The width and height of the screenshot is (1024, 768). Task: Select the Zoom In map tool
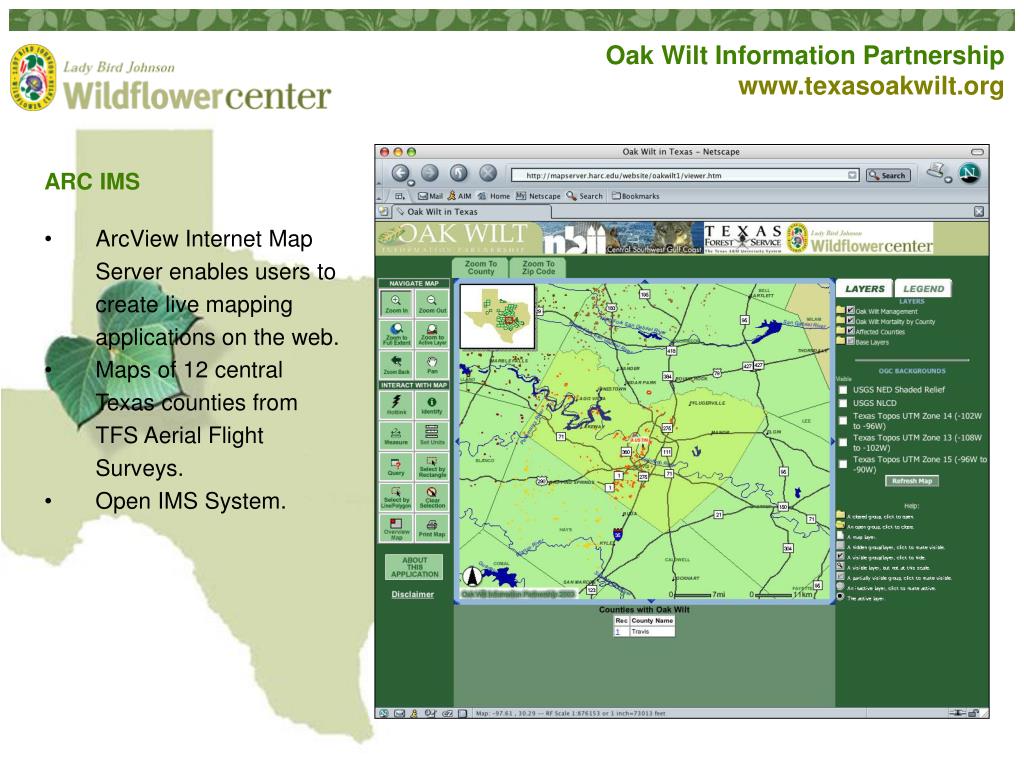coord(396,304)
